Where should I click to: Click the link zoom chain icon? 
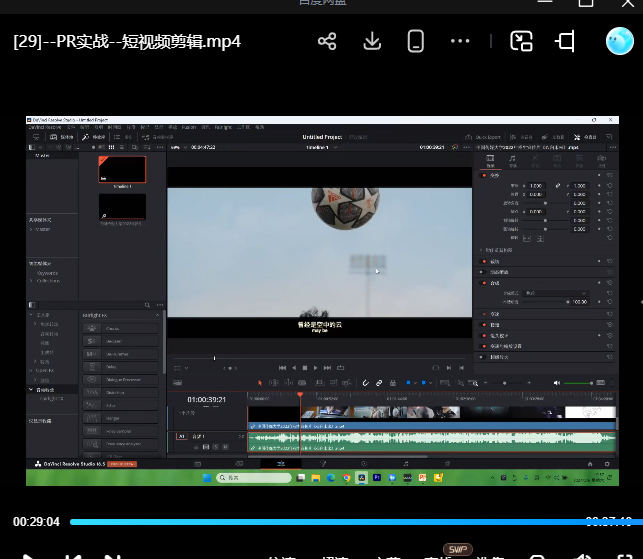558,186
